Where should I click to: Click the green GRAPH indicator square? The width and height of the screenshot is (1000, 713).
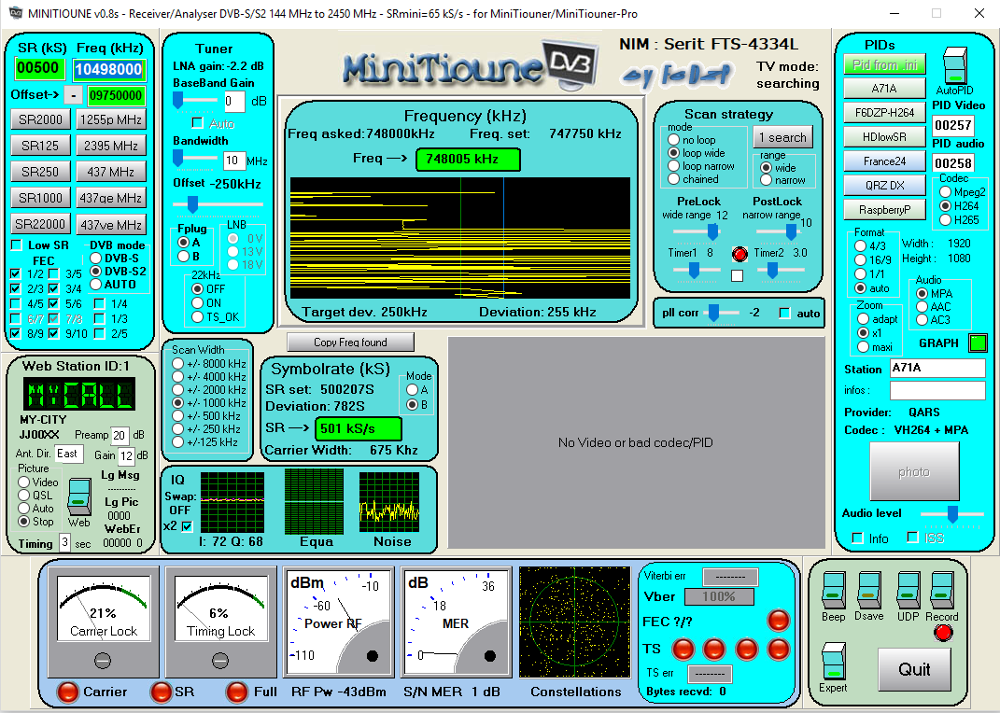point(978,343)
